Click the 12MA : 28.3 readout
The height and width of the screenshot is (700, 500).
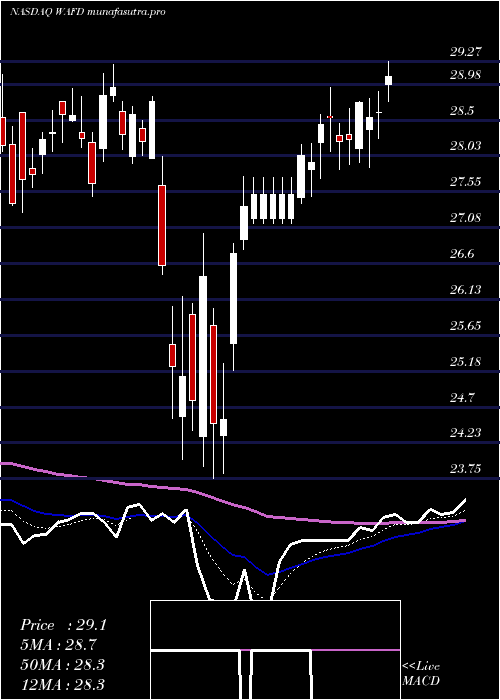click(62, 684)
